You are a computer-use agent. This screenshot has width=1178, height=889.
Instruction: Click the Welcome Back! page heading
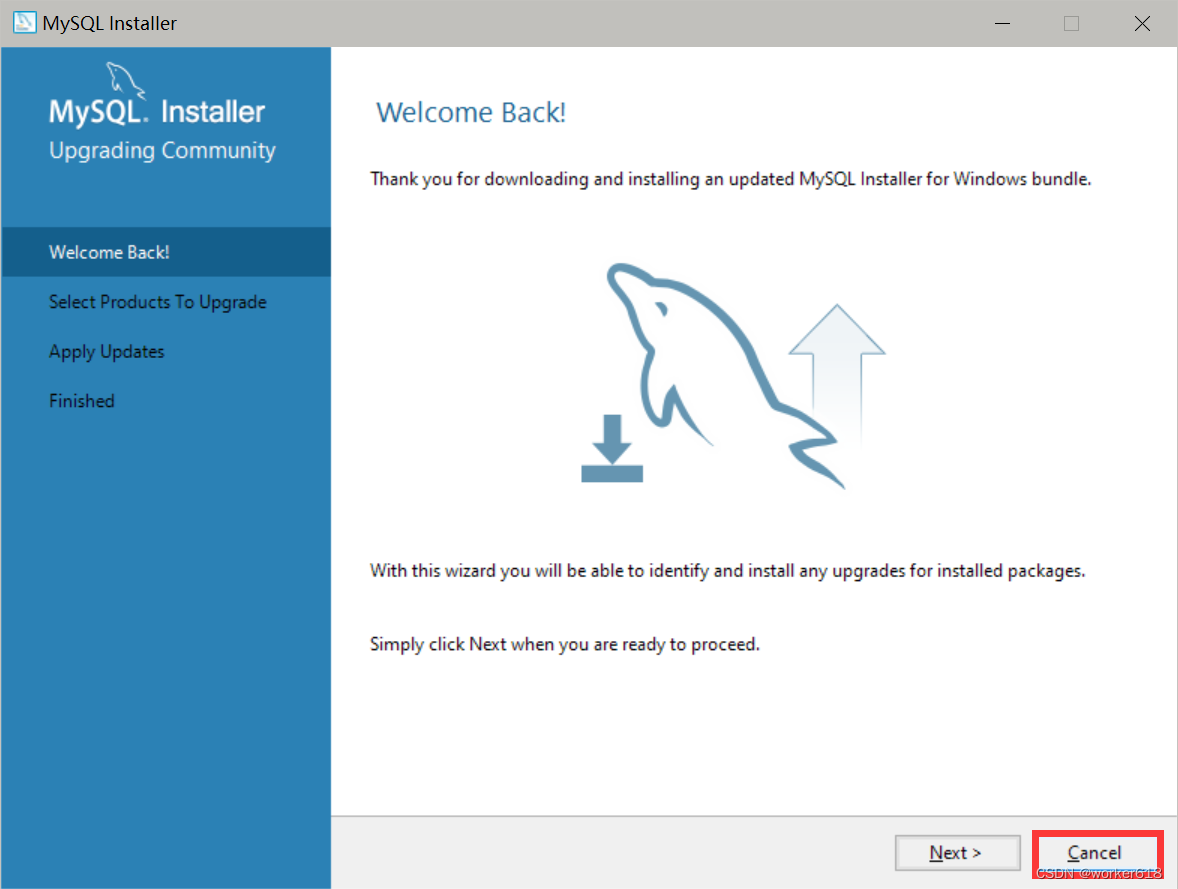pos(471,113)
